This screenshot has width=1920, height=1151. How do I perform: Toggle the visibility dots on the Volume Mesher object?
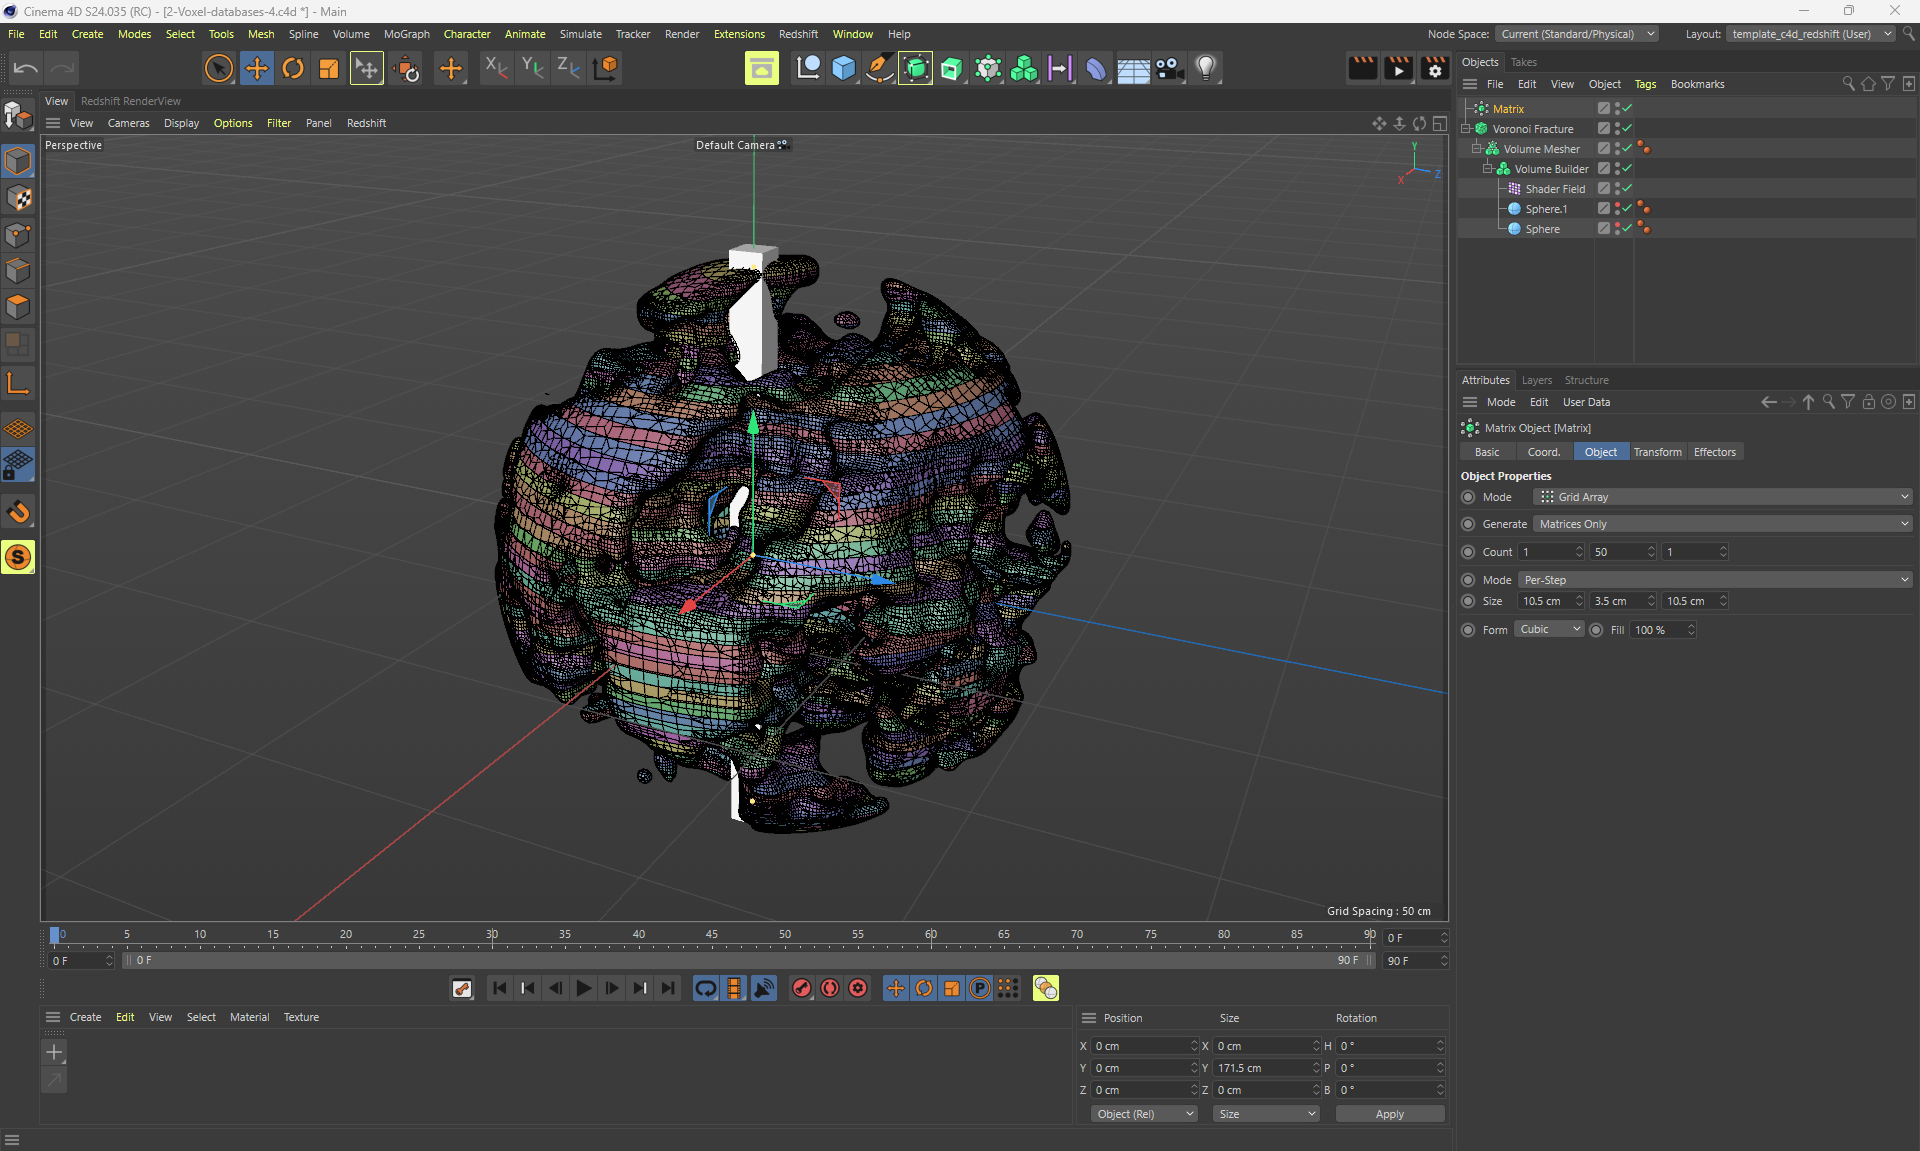click(x=1617, y=148)
